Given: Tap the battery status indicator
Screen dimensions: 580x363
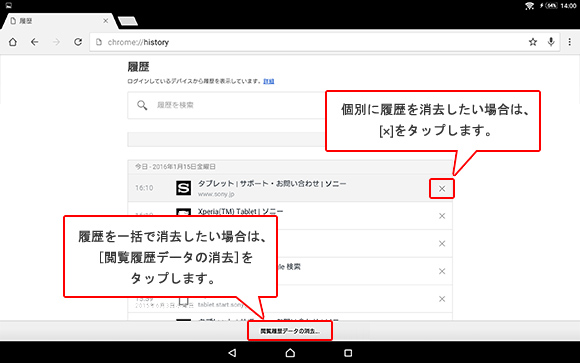Looking at the screenshot, I should (550, 6).
